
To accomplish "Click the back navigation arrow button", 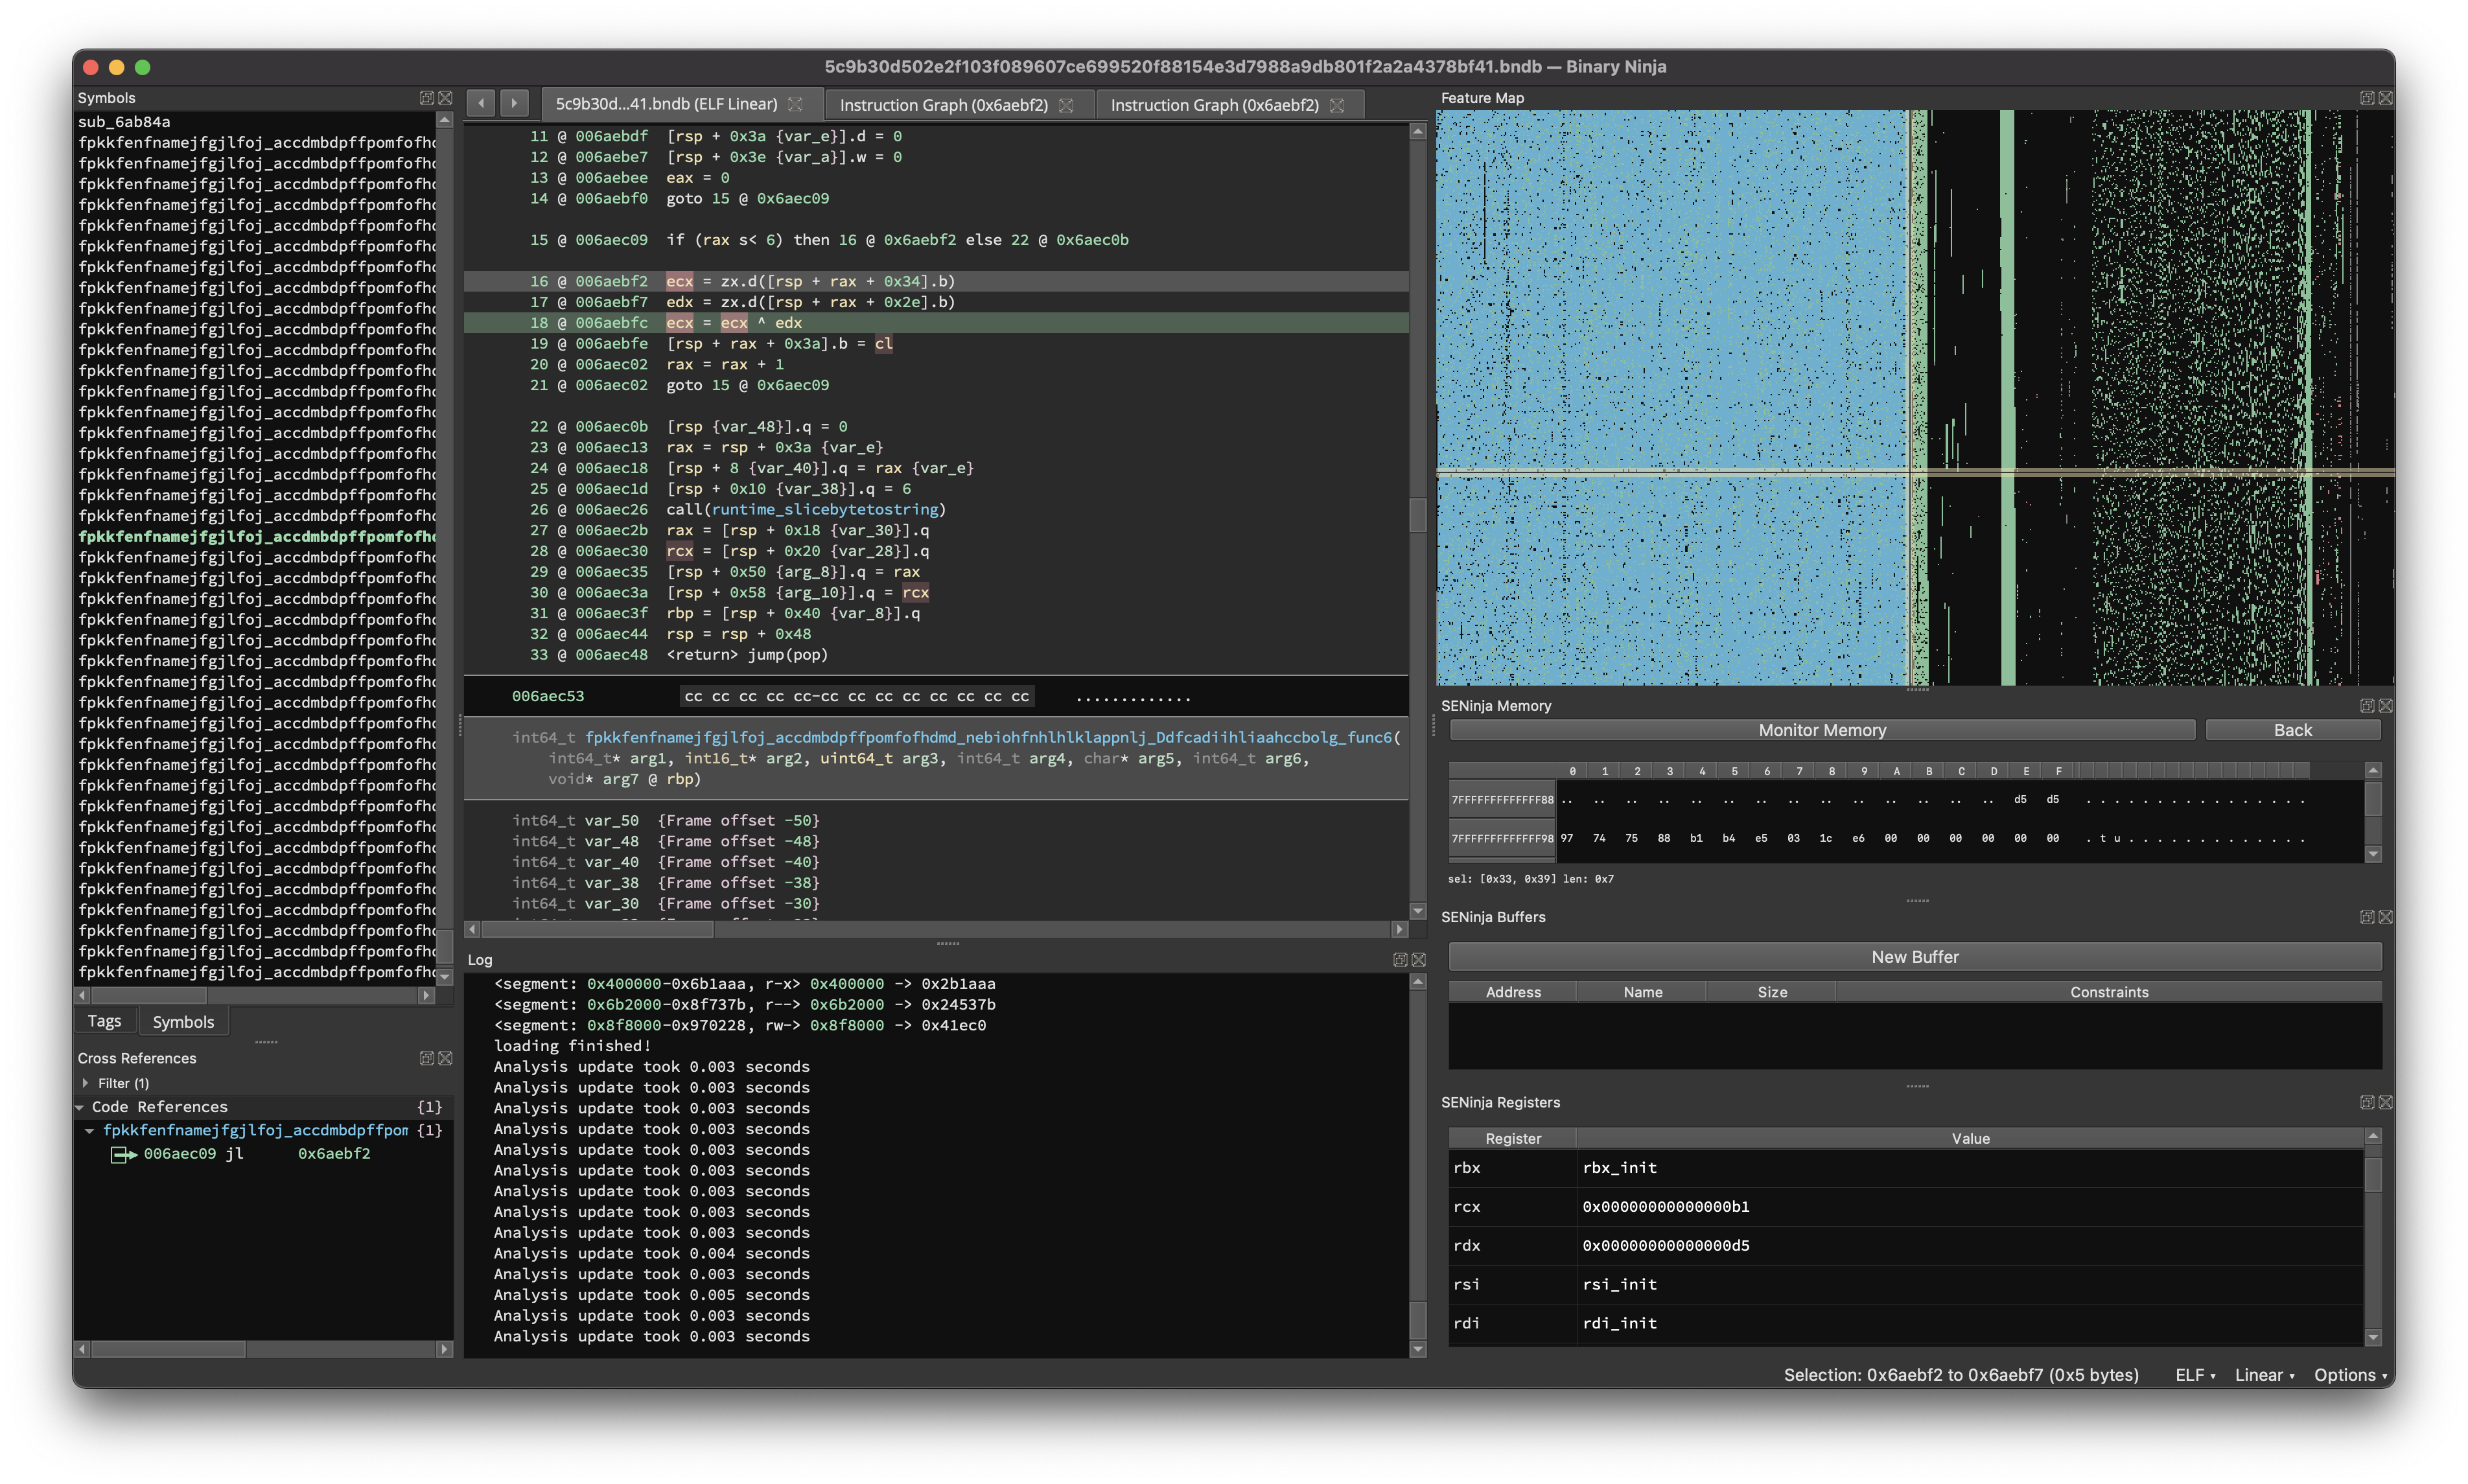I will pos(481,103).
